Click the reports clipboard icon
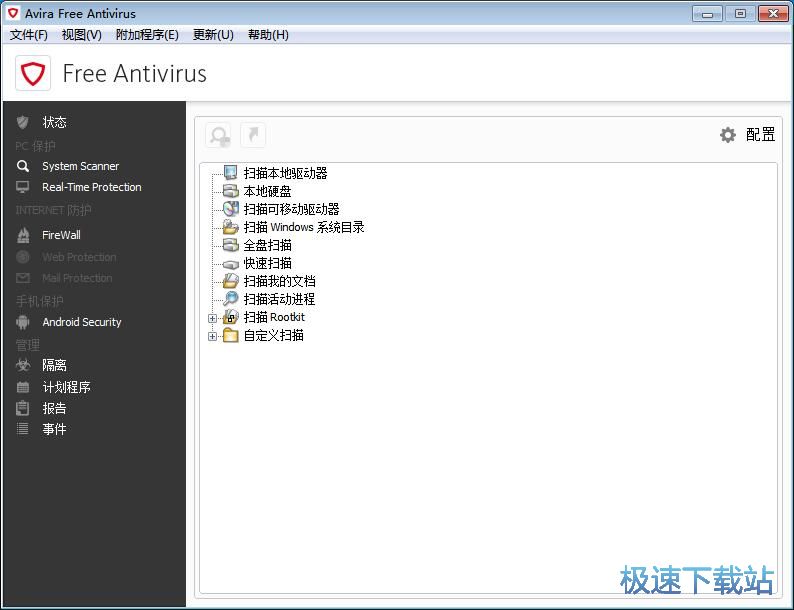This screenshot has height=610, width=794. 23,408
